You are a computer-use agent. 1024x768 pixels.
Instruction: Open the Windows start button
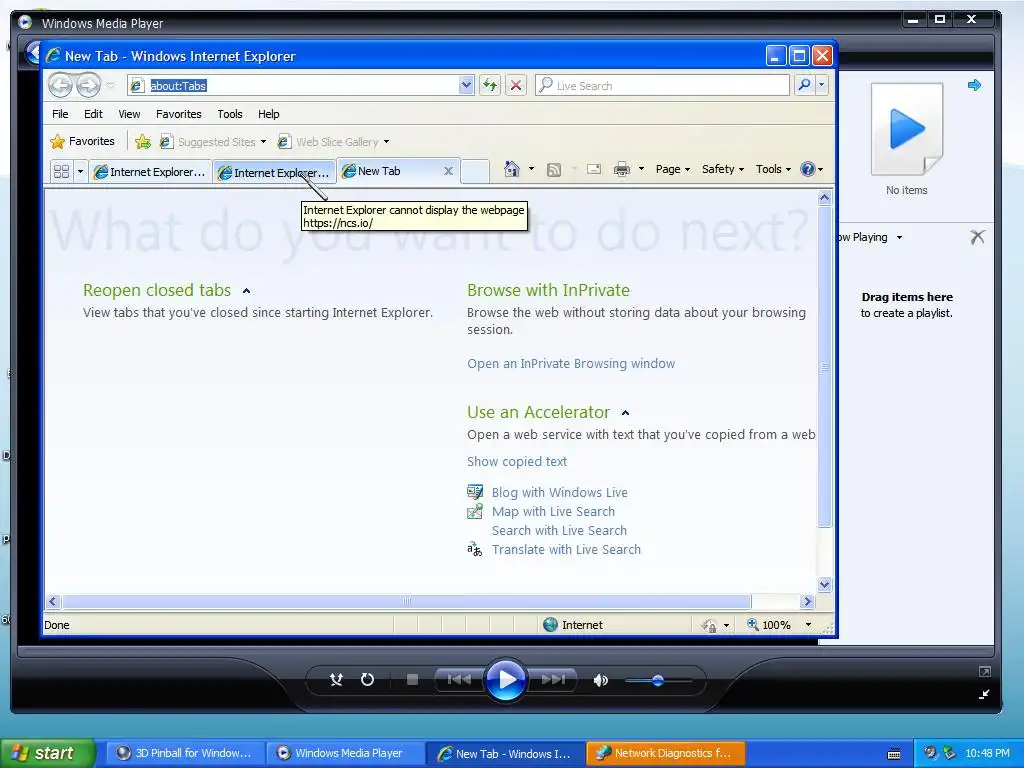[46, 753]
